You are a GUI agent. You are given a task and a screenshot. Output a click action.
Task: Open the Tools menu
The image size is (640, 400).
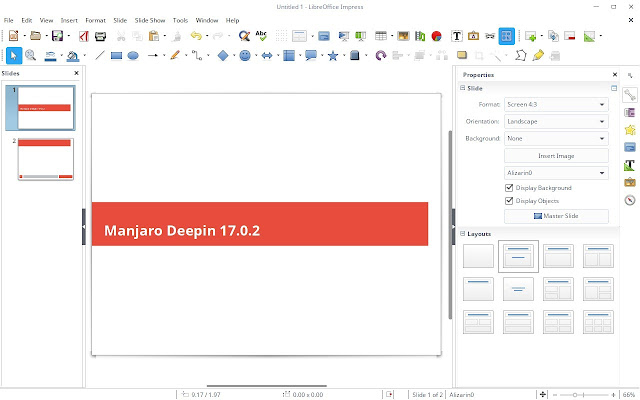(180, 20)
